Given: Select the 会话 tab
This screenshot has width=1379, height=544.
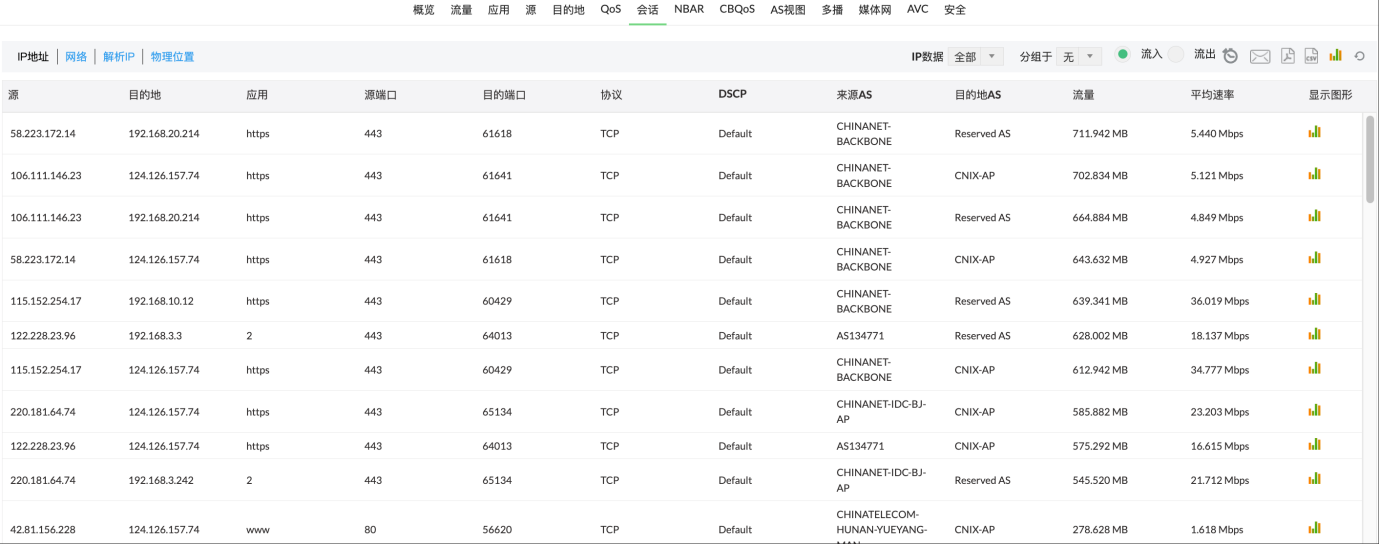Looking at the screenshot, I should (x=647, y=10).
